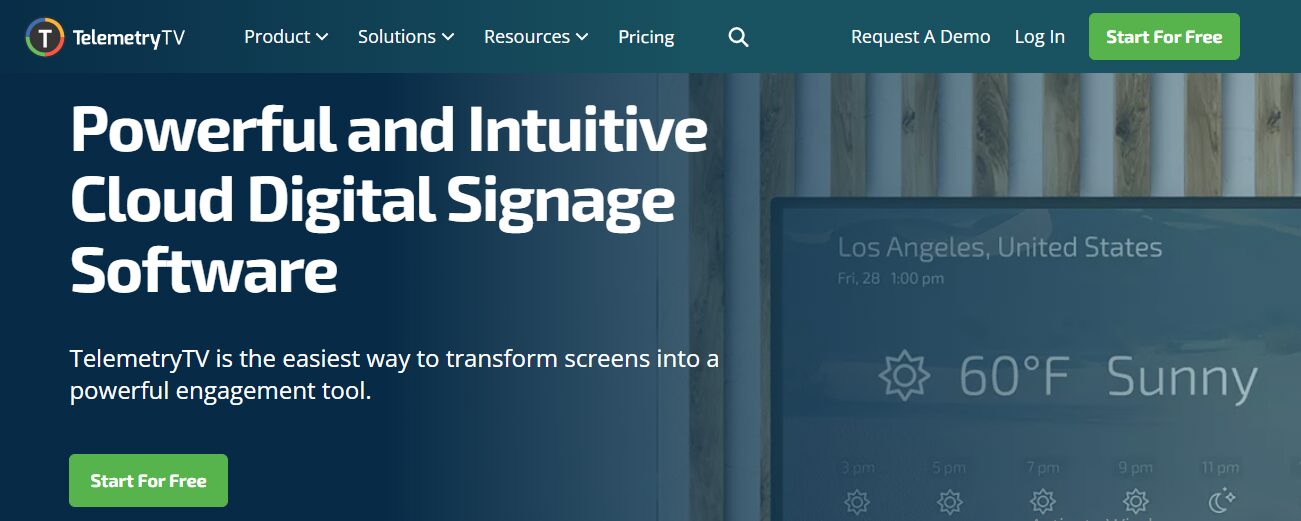The width and height of the screenshot is (1301, 521).
Task: Go to the Pricing page
Action: point(646,37)
